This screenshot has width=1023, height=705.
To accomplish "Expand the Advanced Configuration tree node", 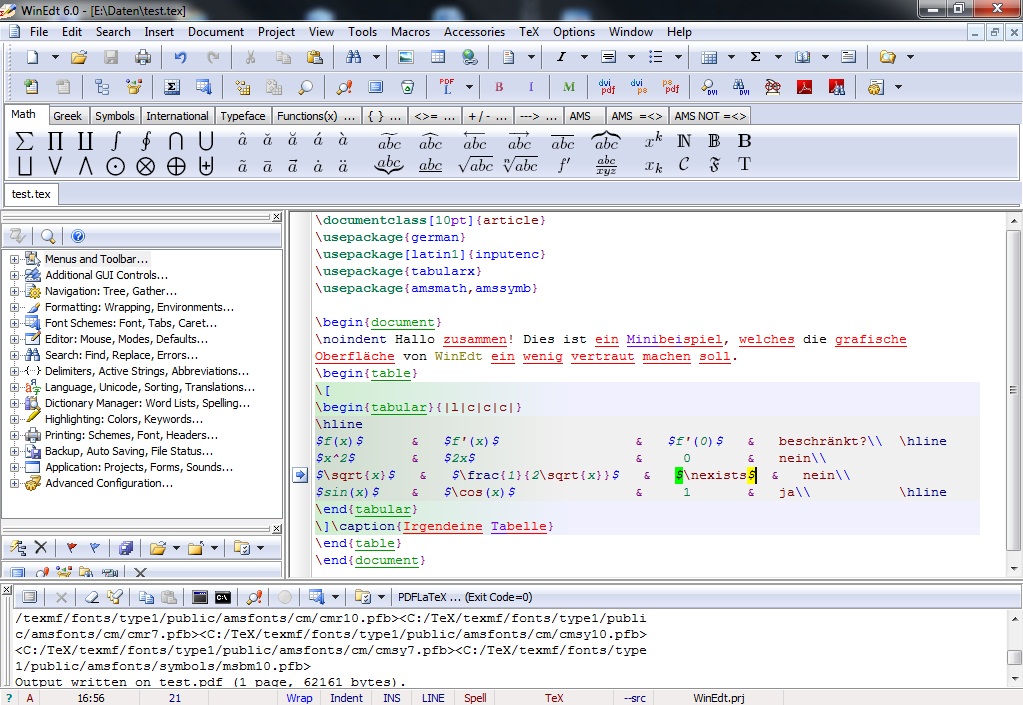I will [x=15, y=483].
